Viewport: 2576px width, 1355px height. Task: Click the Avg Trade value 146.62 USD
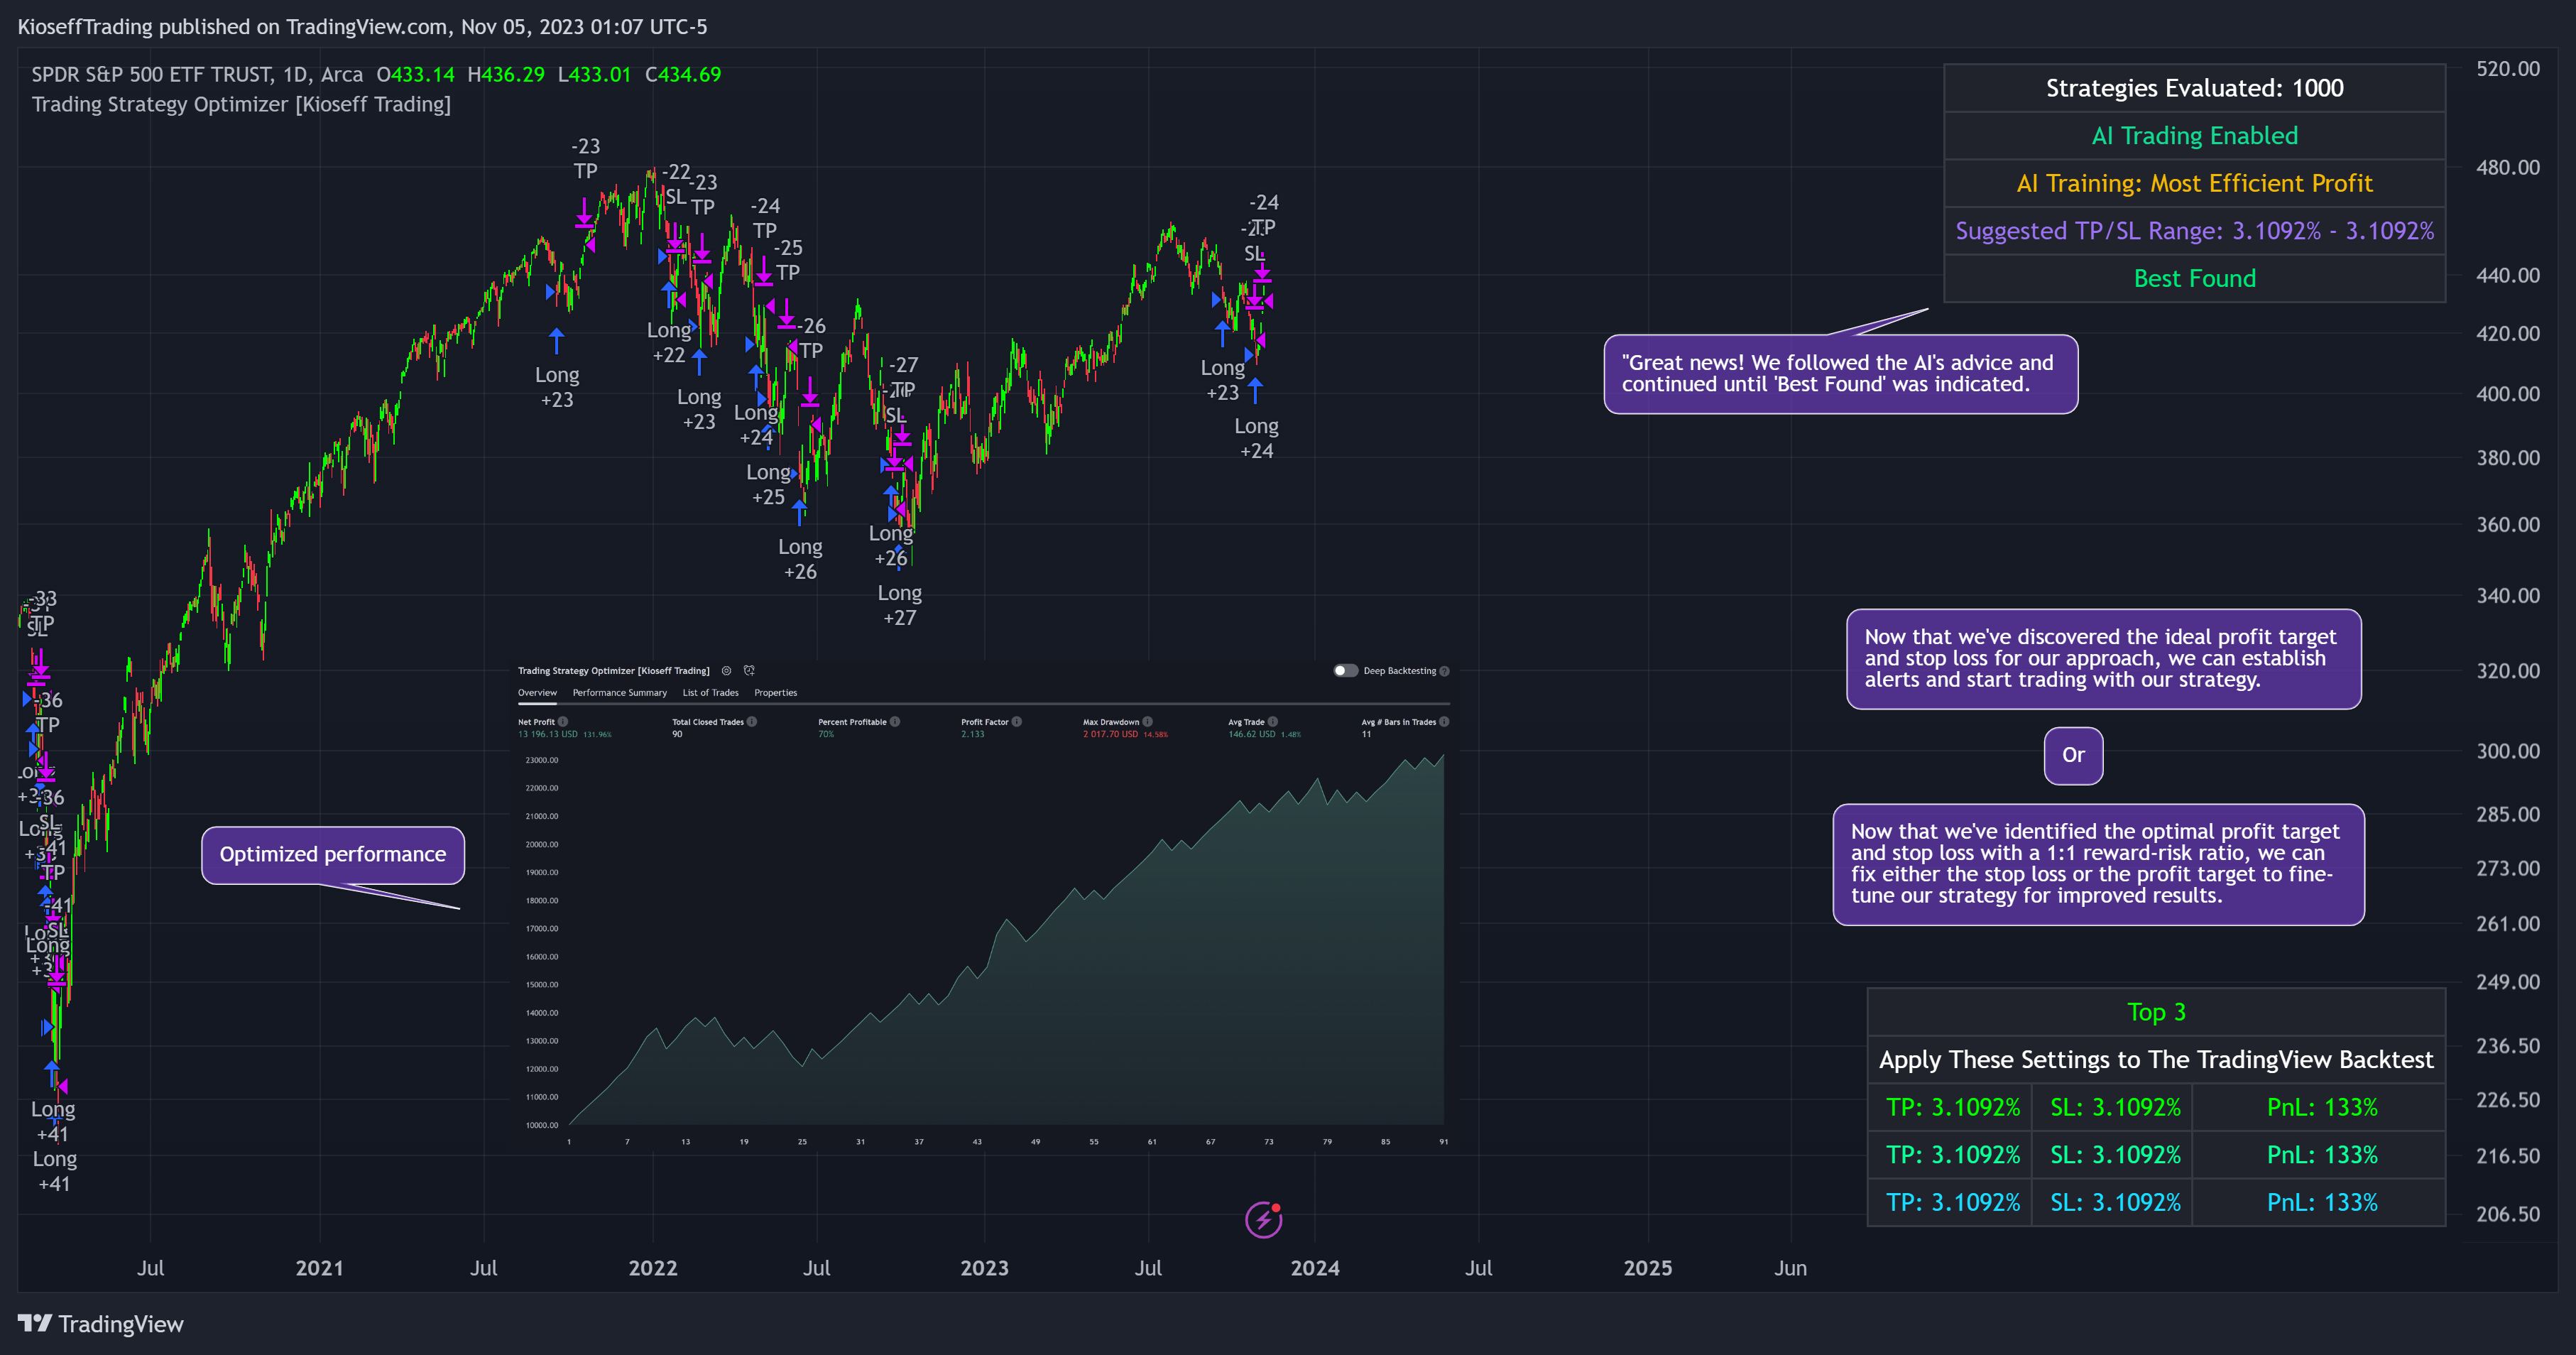pyautogui.click(x=1252, y=734)
